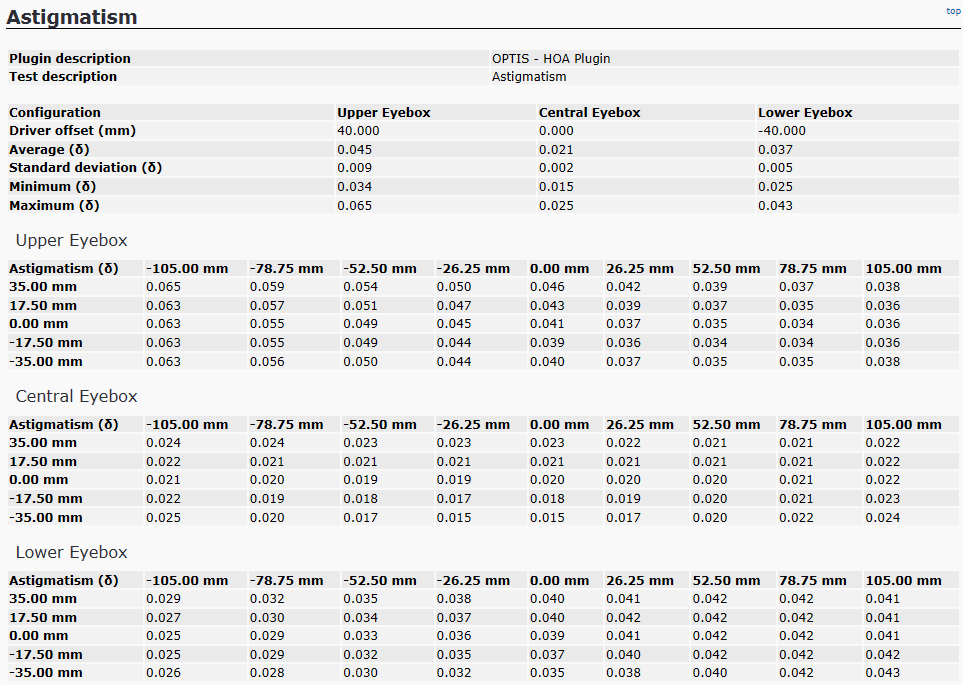This screenshot has height=685, width=963.
Task: Click the 'Average (δ)' row label
Action: [50, 150]
